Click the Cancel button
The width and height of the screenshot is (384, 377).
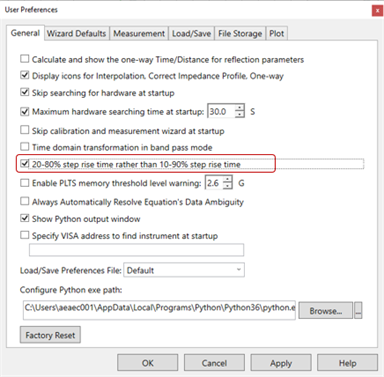pos(214,363)
